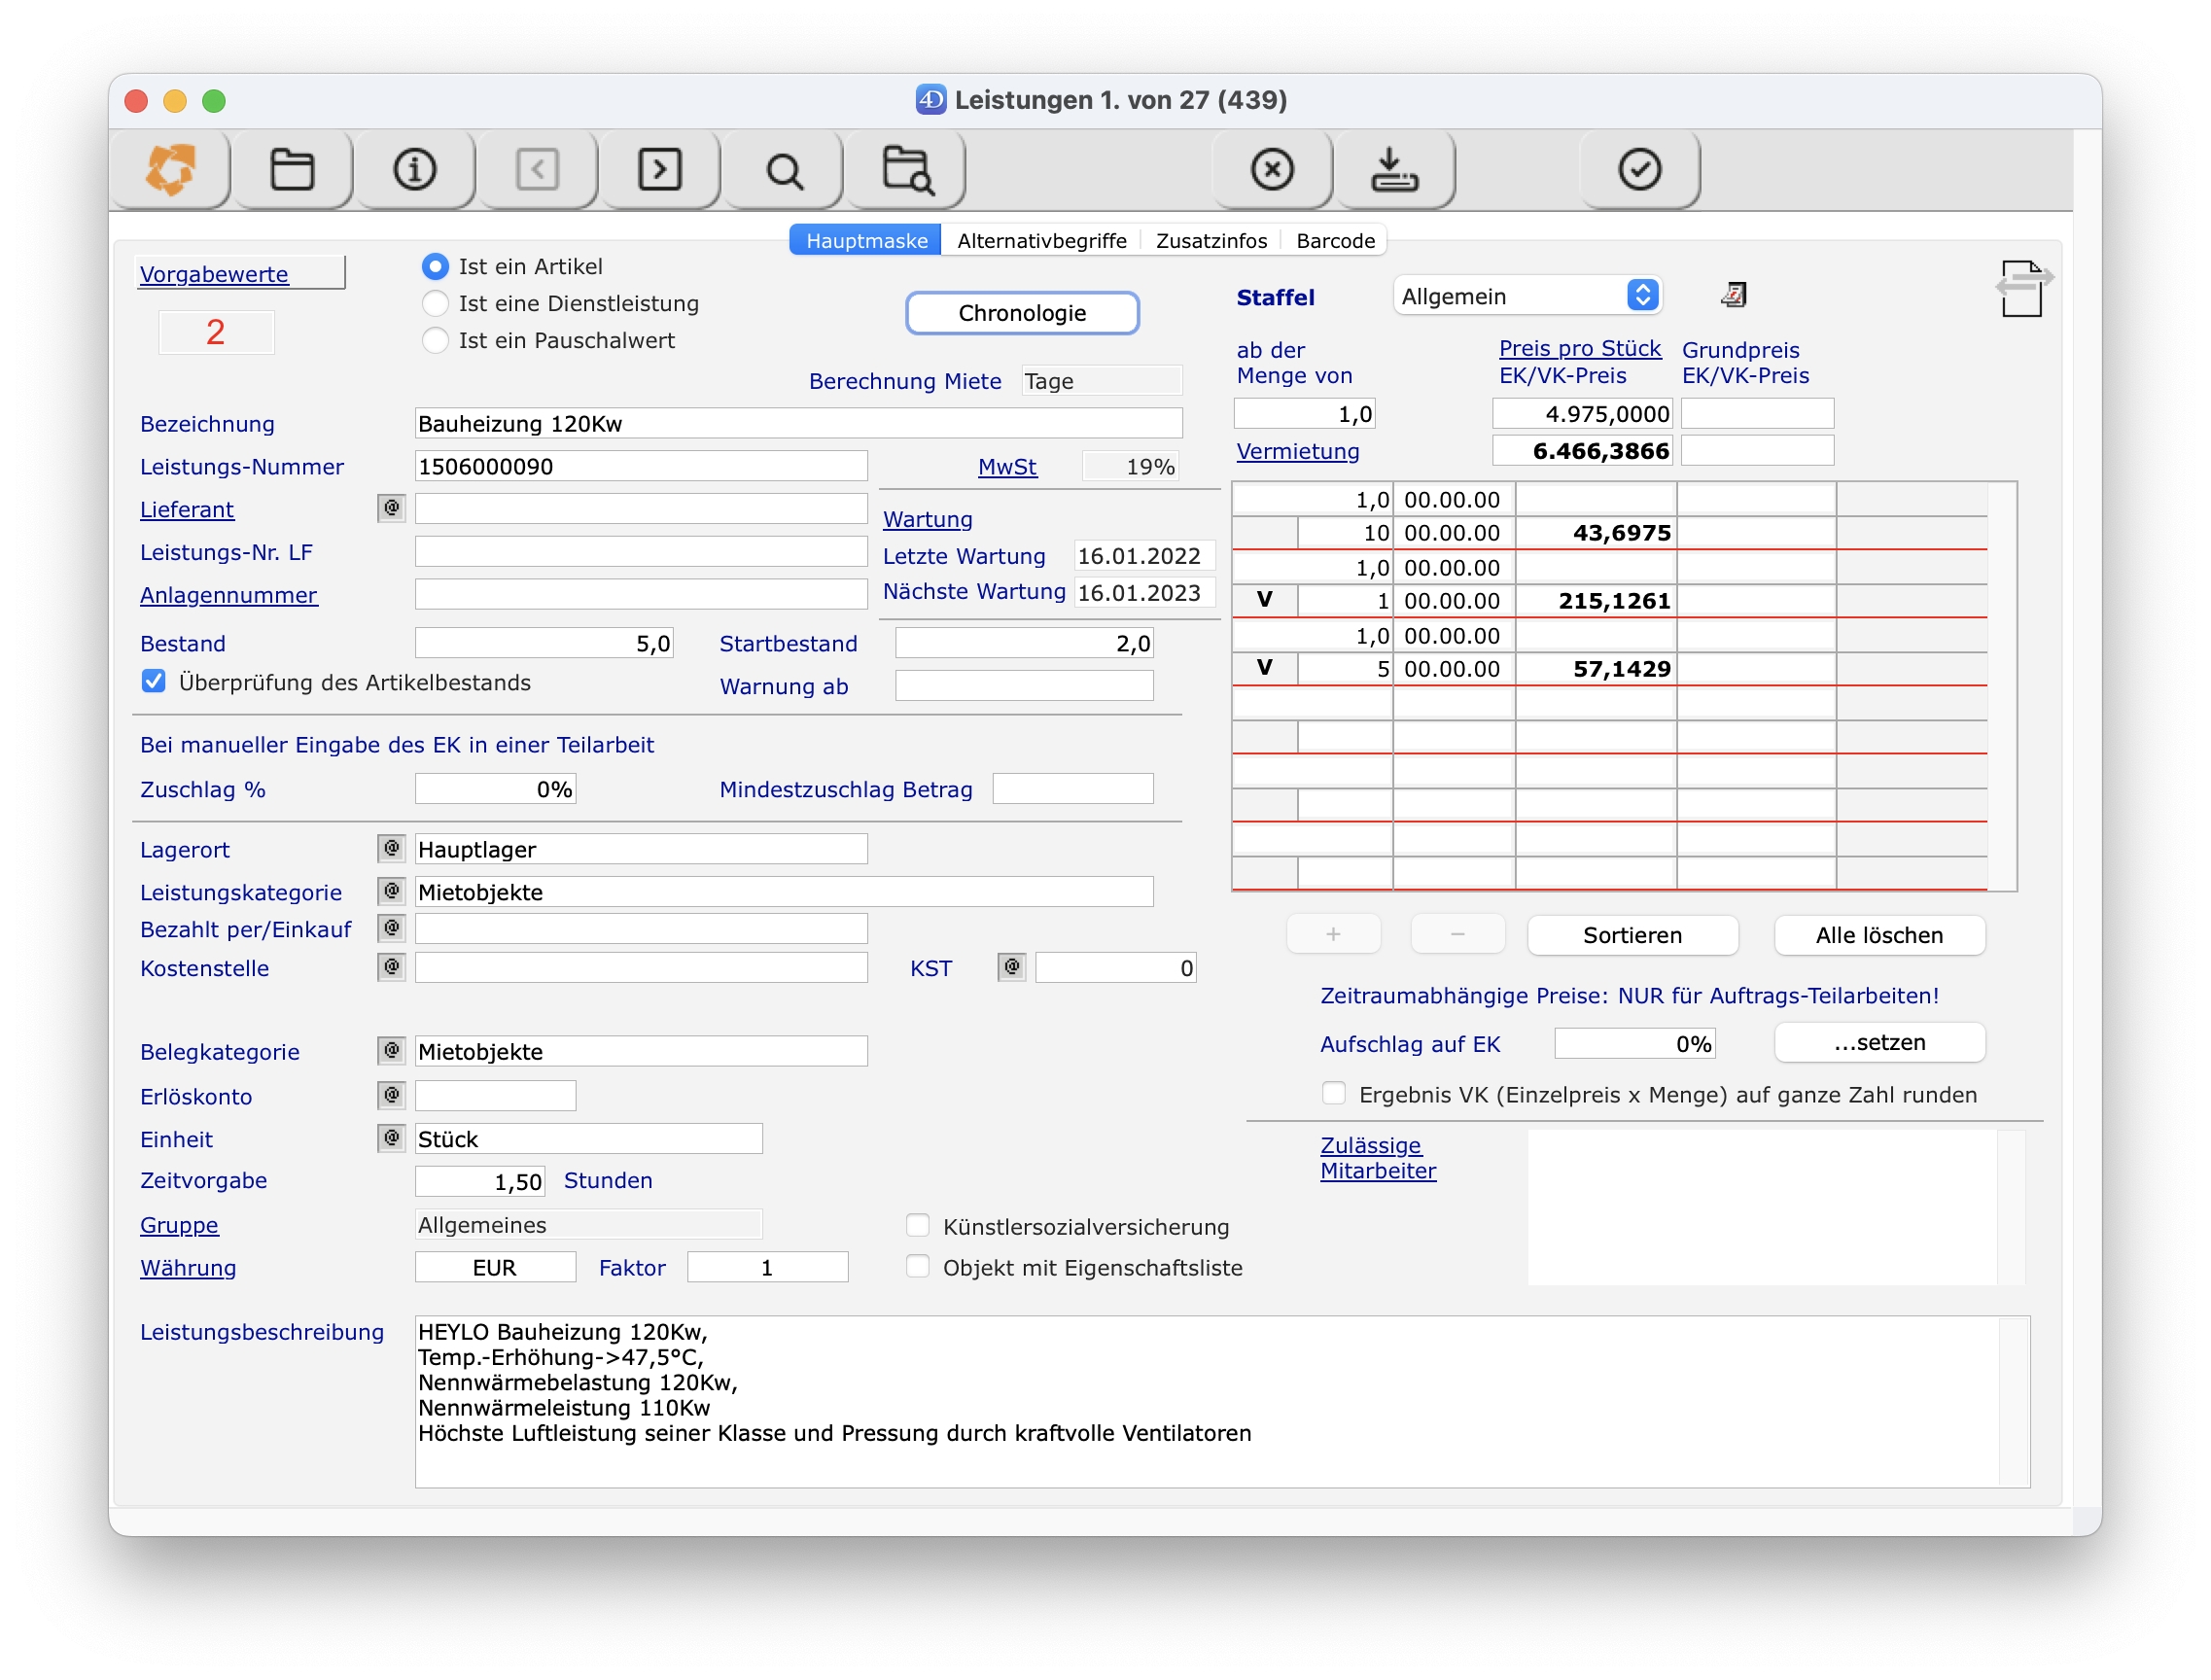Open the Barcode tab
The height and width of the screenshot is (1680, 2211).
click(1334, 240)
